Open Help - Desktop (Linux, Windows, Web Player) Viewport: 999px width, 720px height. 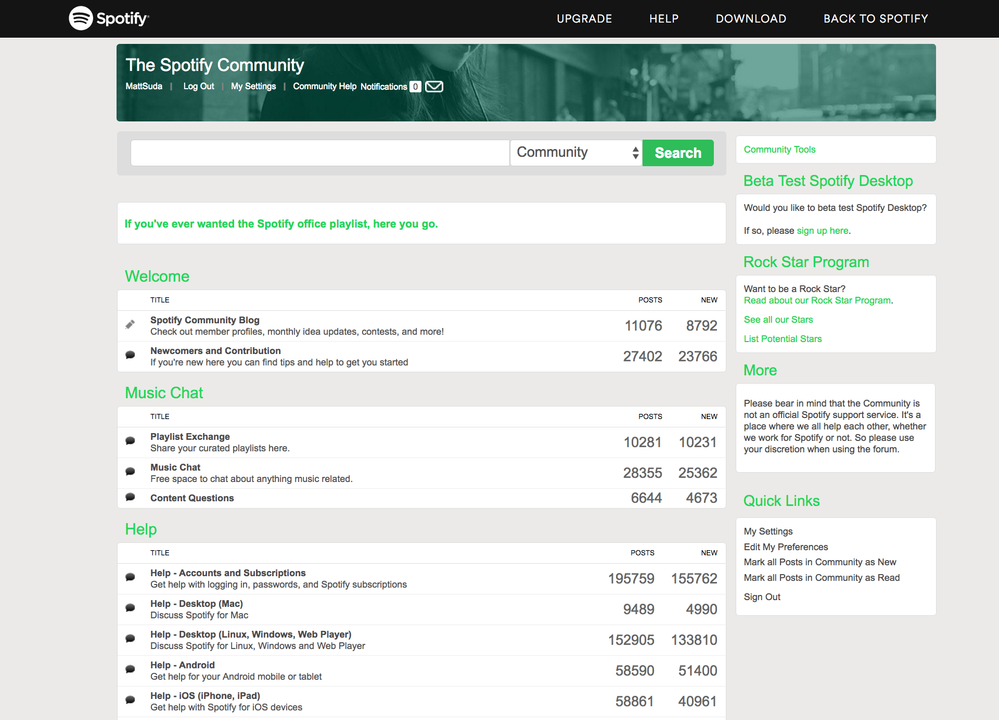[250, 634]
